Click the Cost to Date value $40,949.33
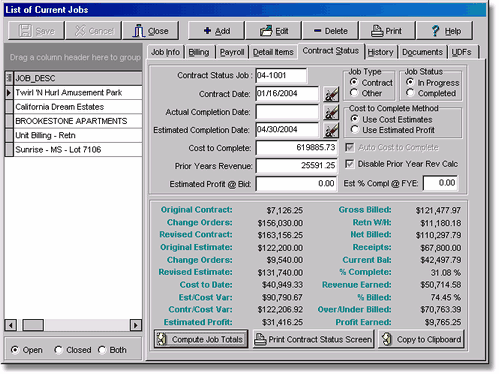 (282, 285)
